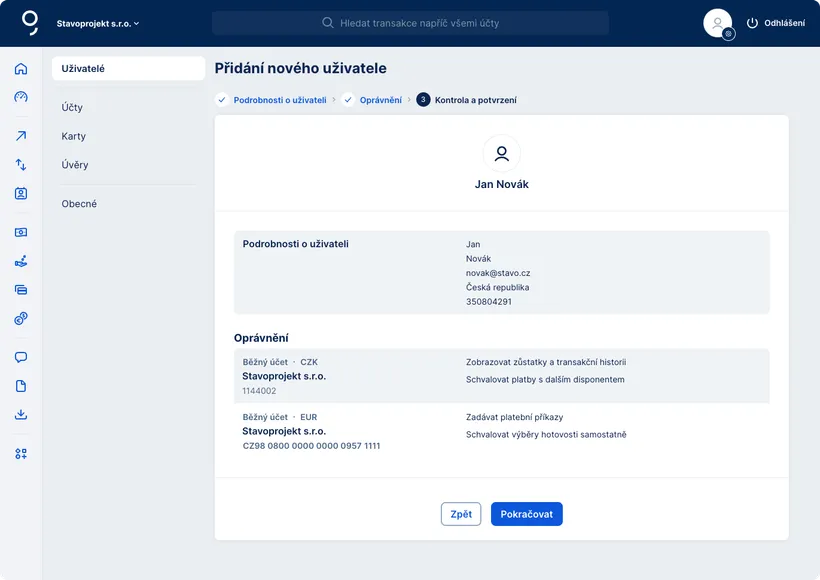Return to Podrobnosti o uživateli step
Image resolution: width=820 pixels, height=580 pixels.
coord(279,100)
